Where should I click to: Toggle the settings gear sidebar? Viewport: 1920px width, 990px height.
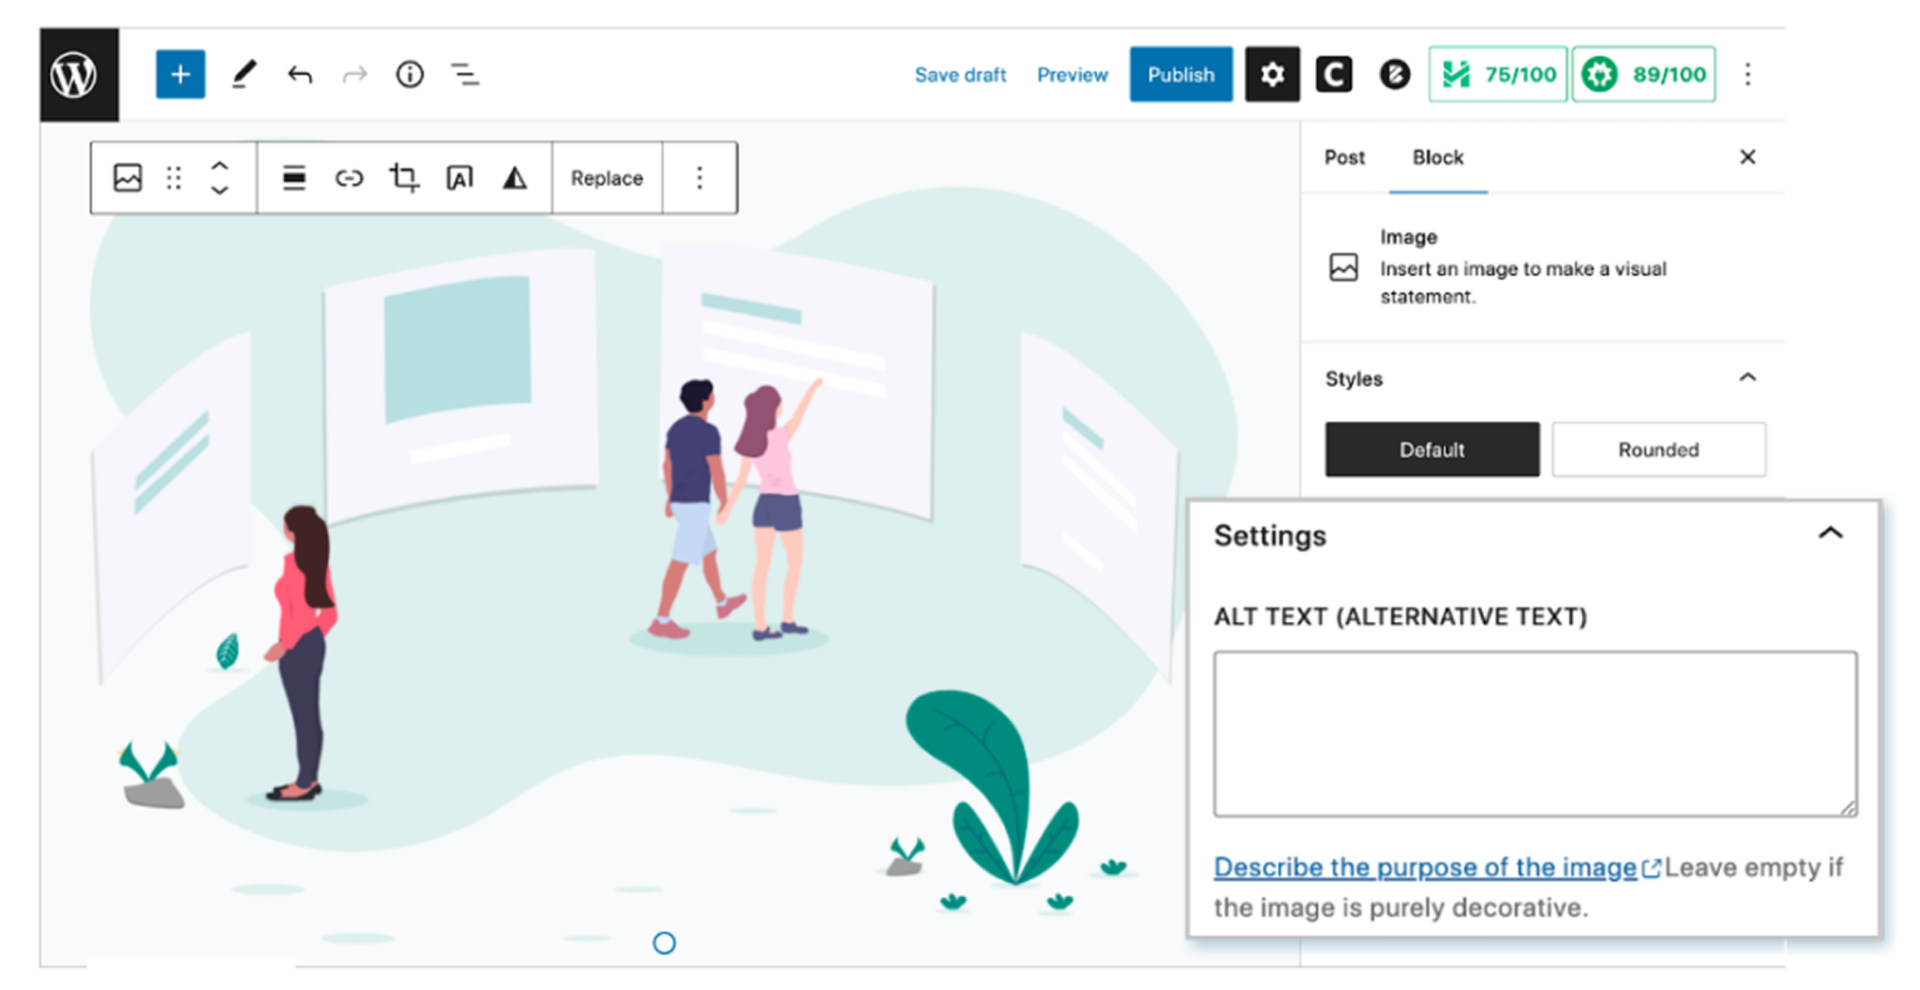click(x=1272, y=74)
